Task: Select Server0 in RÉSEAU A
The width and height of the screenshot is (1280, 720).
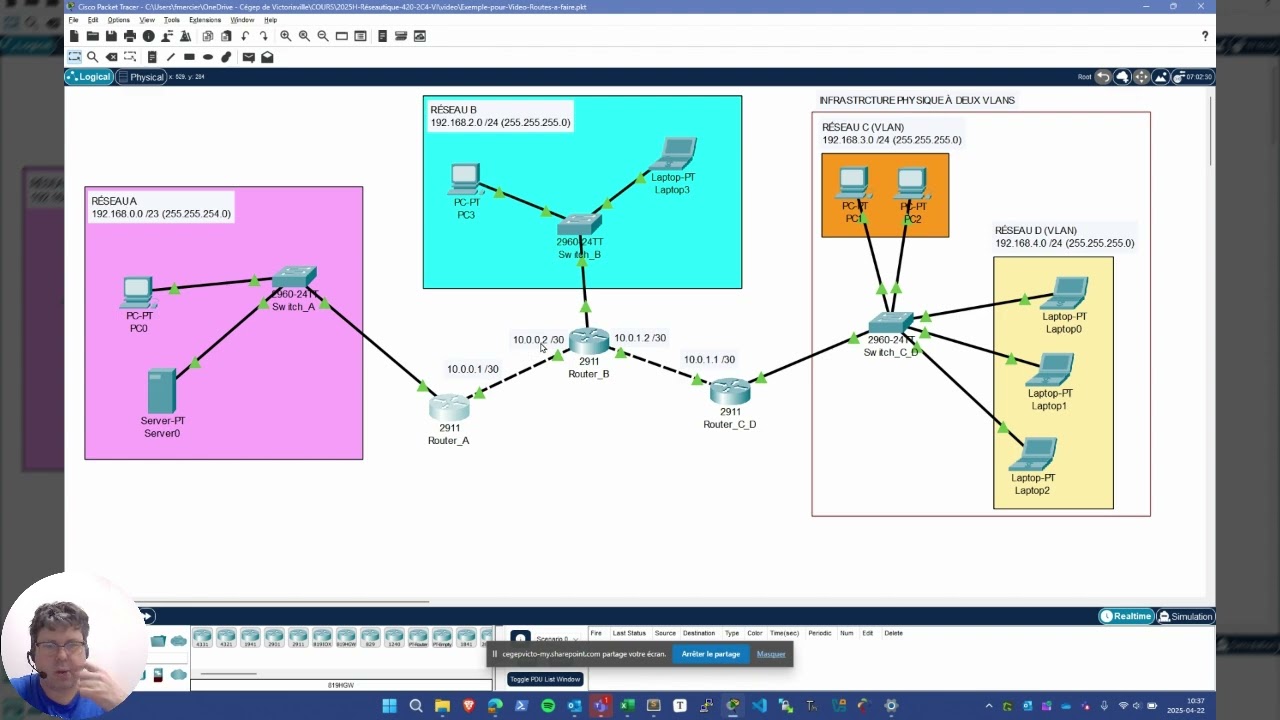Action: 162,391
